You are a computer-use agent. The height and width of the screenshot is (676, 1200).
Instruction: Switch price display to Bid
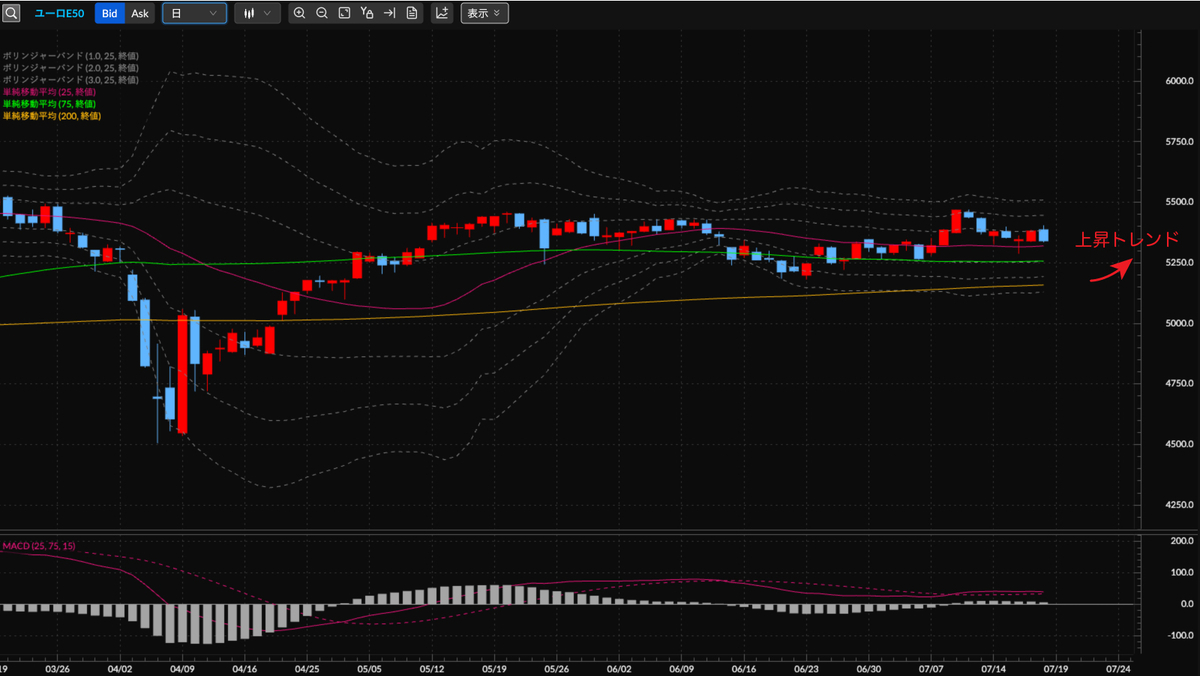[x=109, y=14]
